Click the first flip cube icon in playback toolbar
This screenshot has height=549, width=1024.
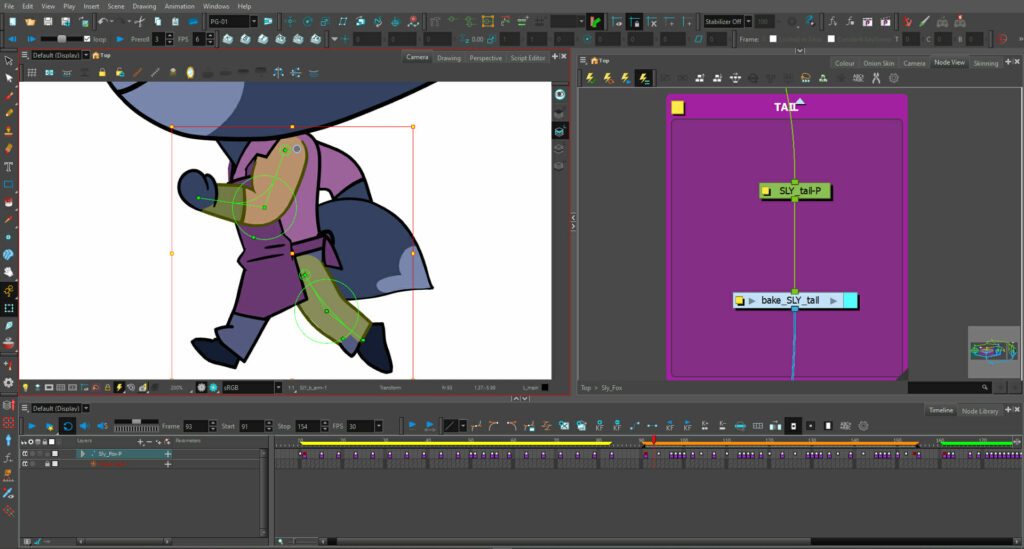[227, 39]
